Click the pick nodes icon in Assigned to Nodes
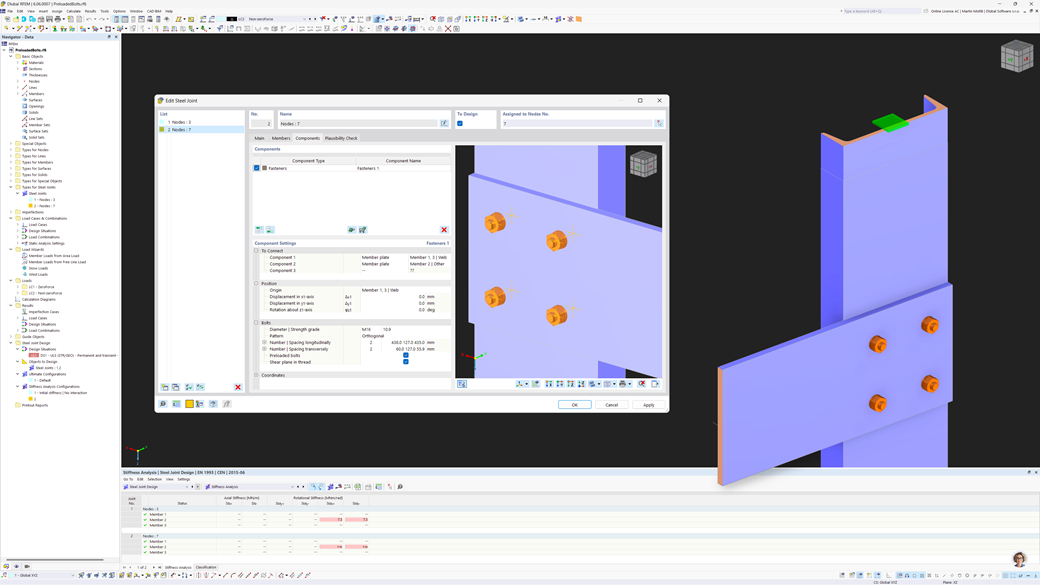Image resolution: width=1040 pixels, height=585 pixels. (x=659, y=123)
